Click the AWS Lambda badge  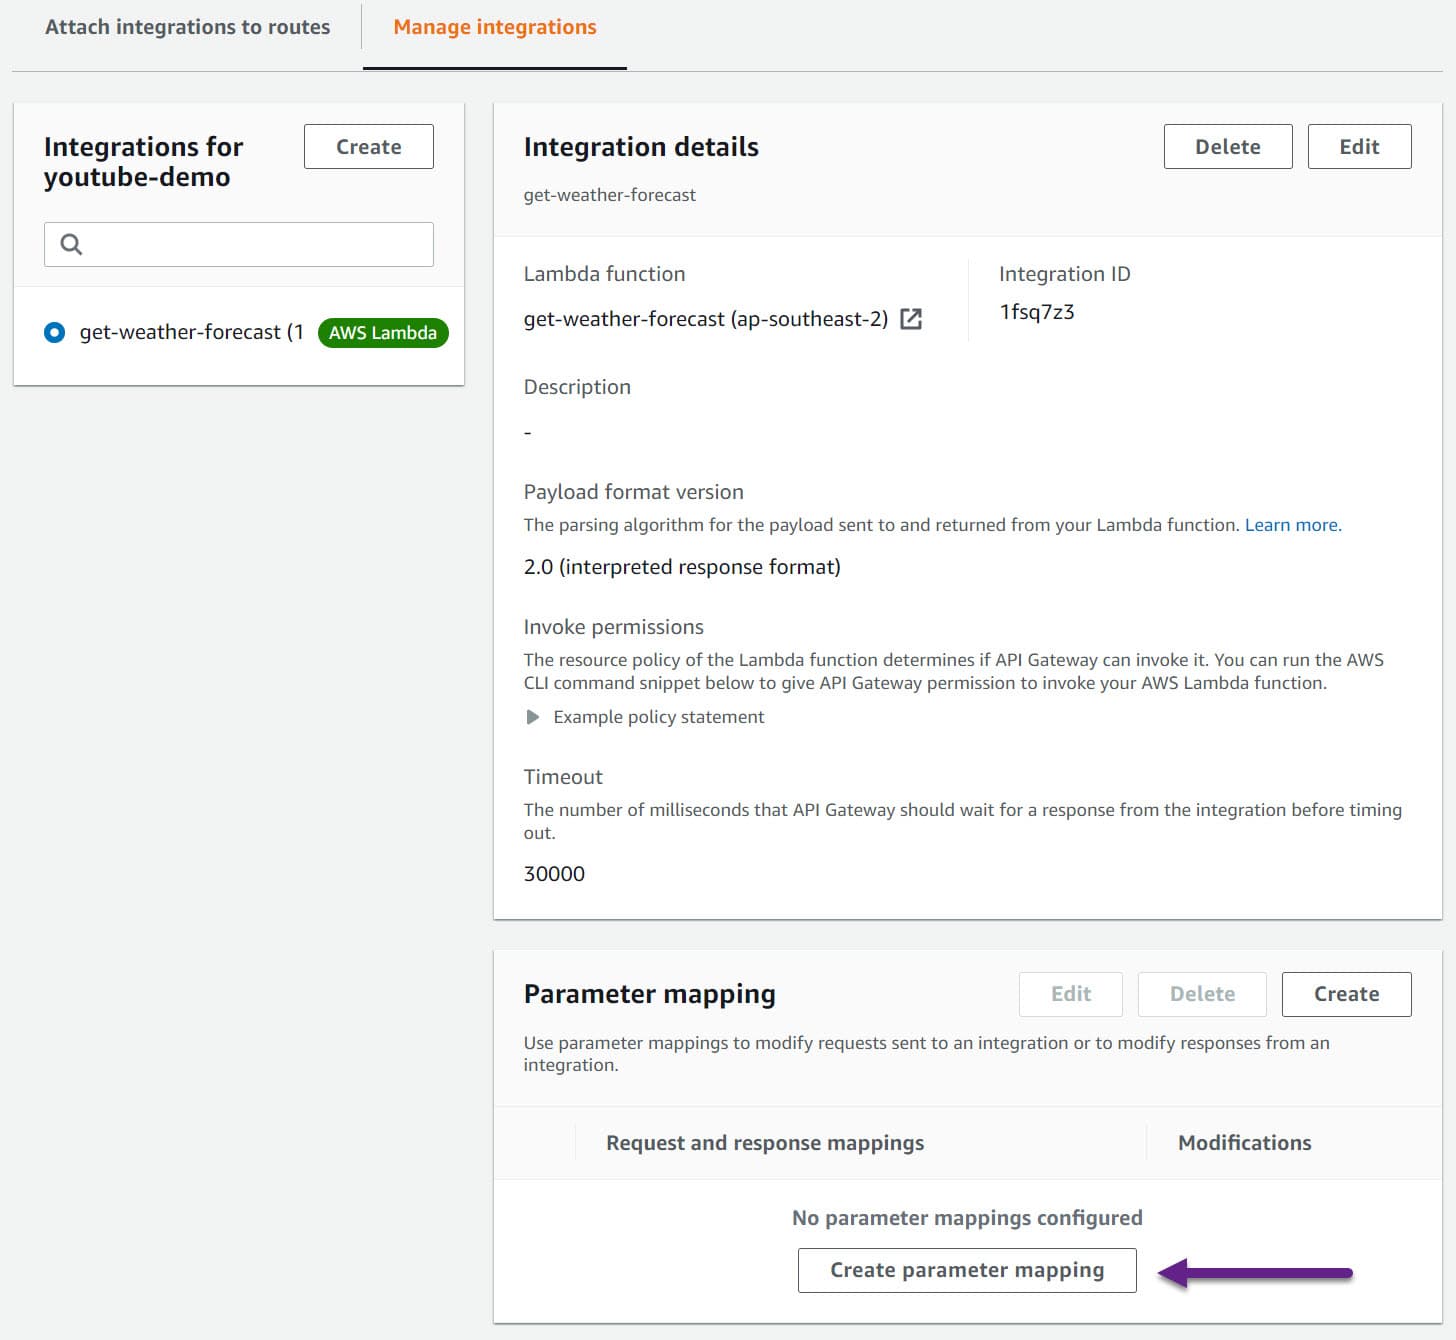click(383, 332)
